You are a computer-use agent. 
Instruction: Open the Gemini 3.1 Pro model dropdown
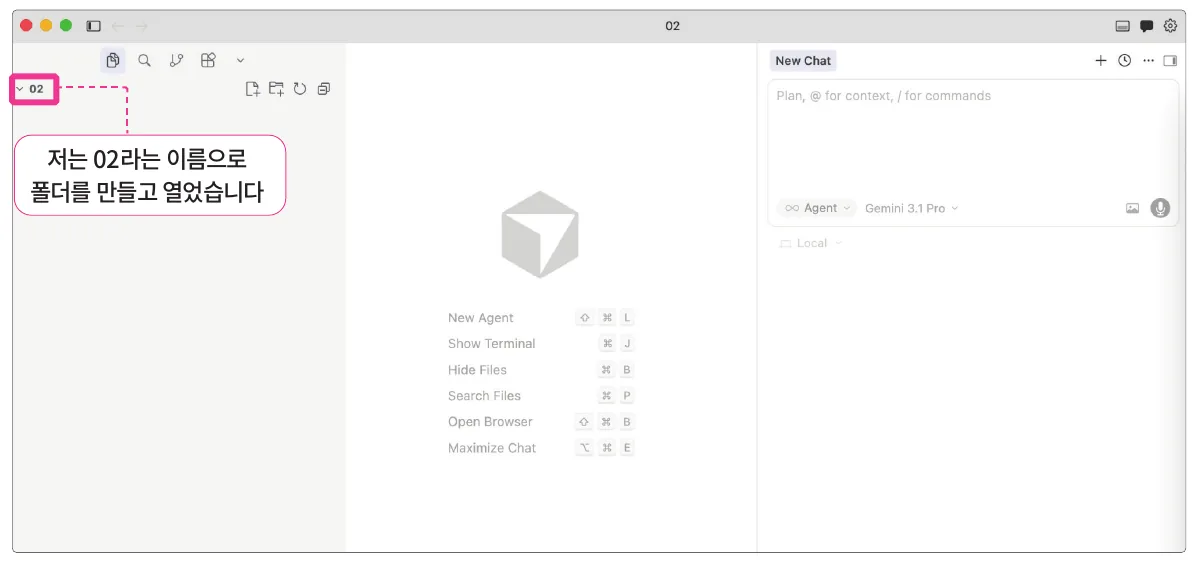[x=911, y=208]
